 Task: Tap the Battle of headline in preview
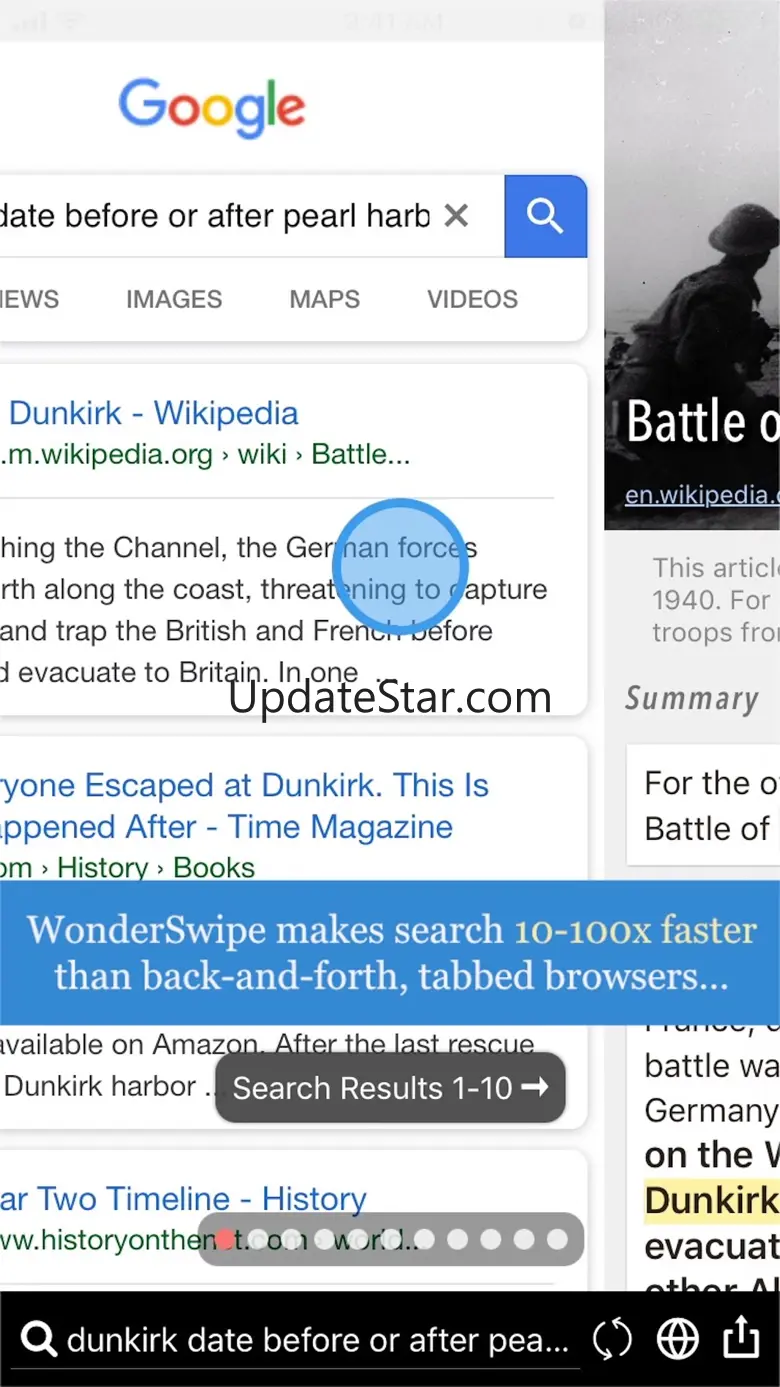702,421
